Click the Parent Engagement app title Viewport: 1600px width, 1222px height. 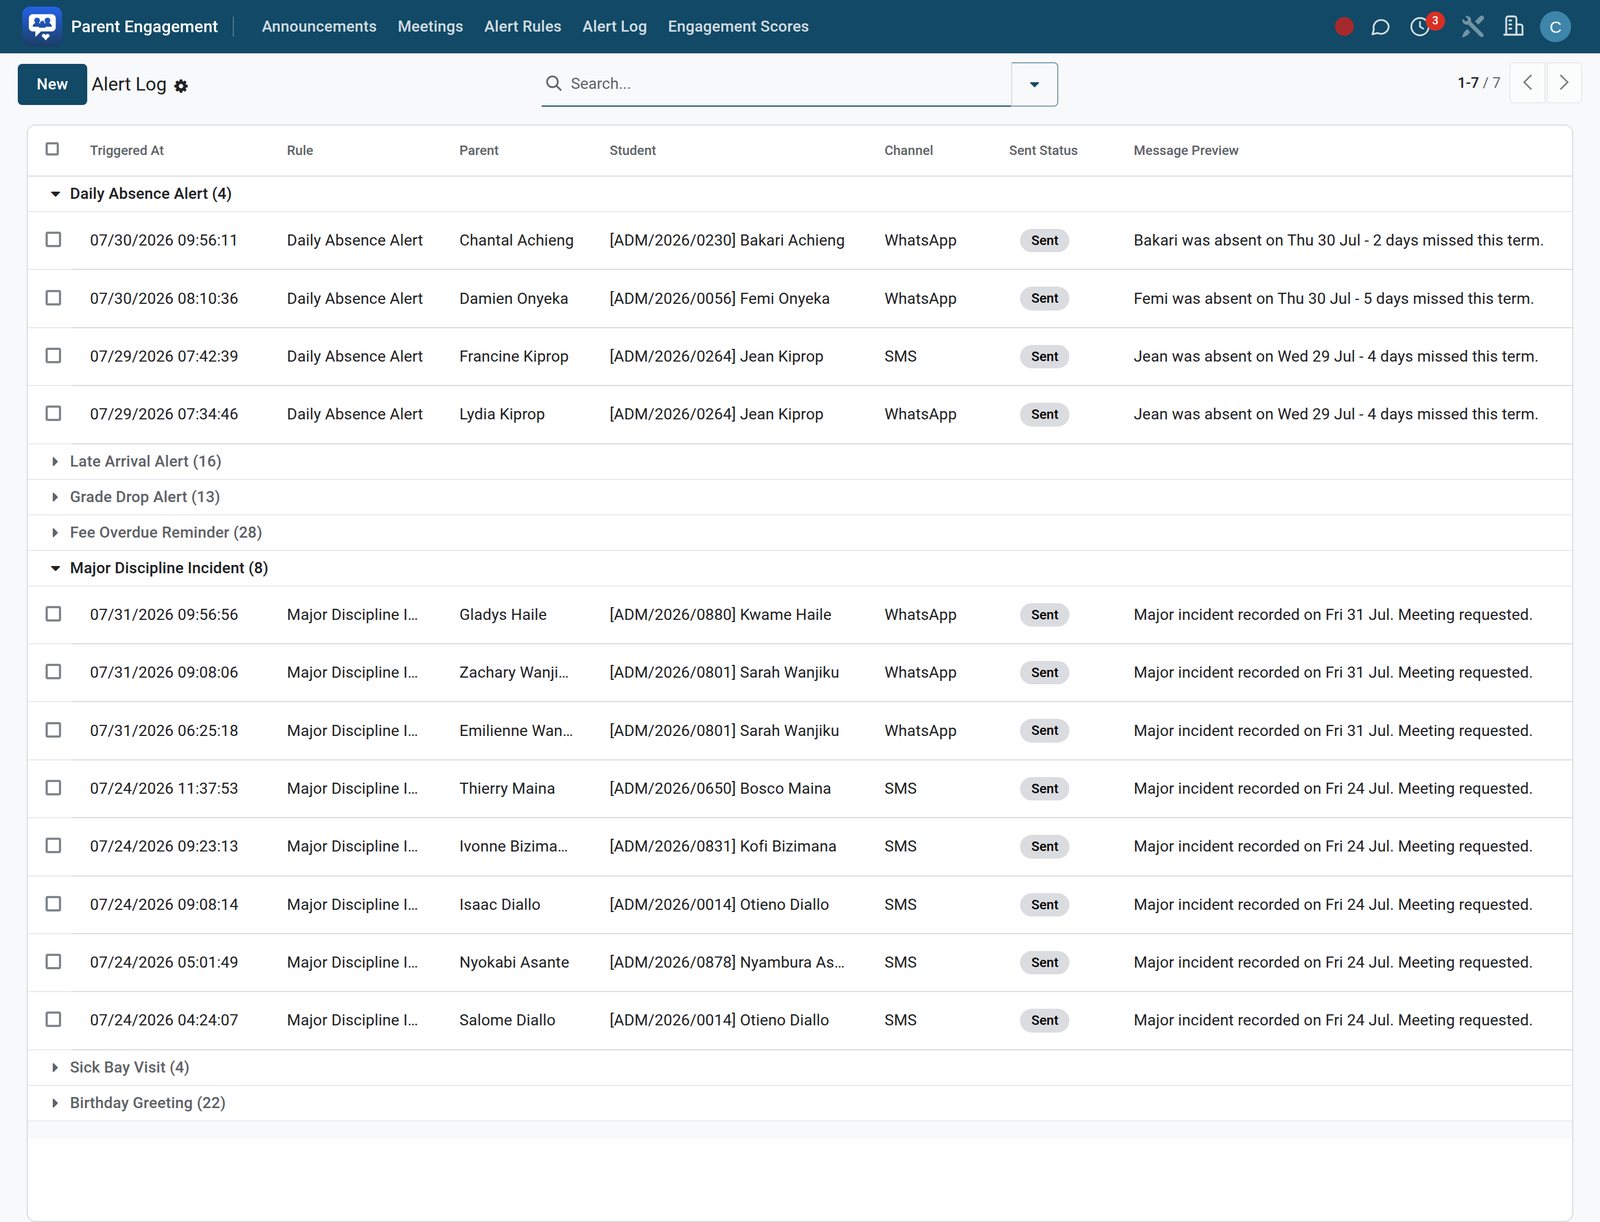pos(144,27)
